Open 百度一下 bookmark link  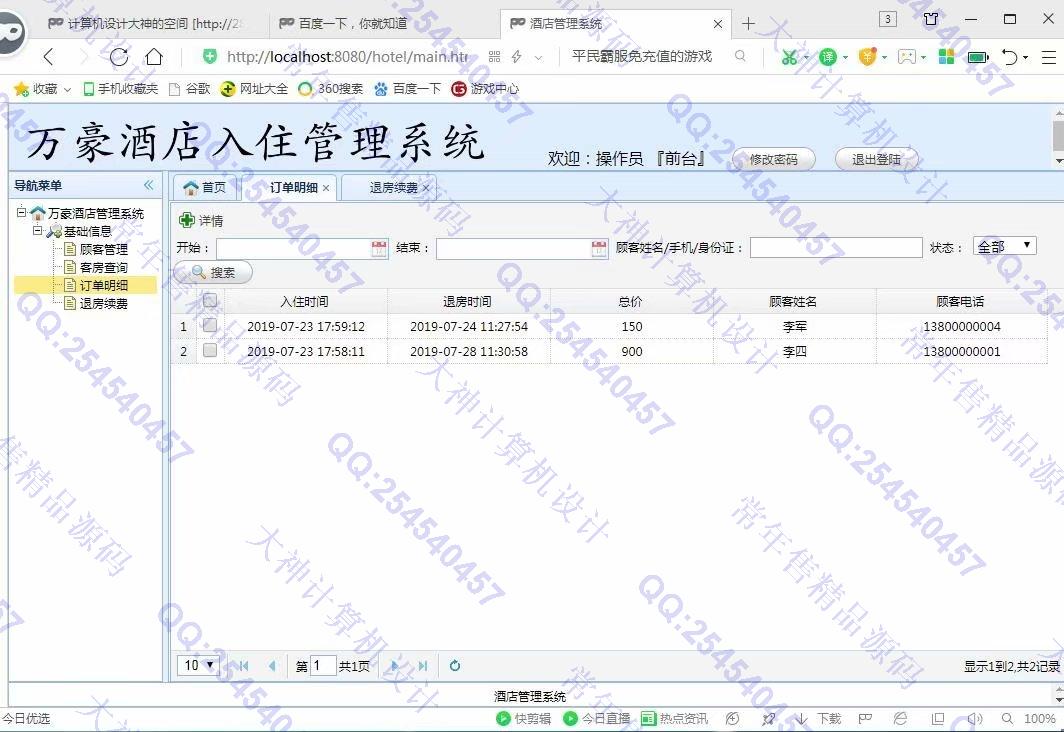[408, 89]
